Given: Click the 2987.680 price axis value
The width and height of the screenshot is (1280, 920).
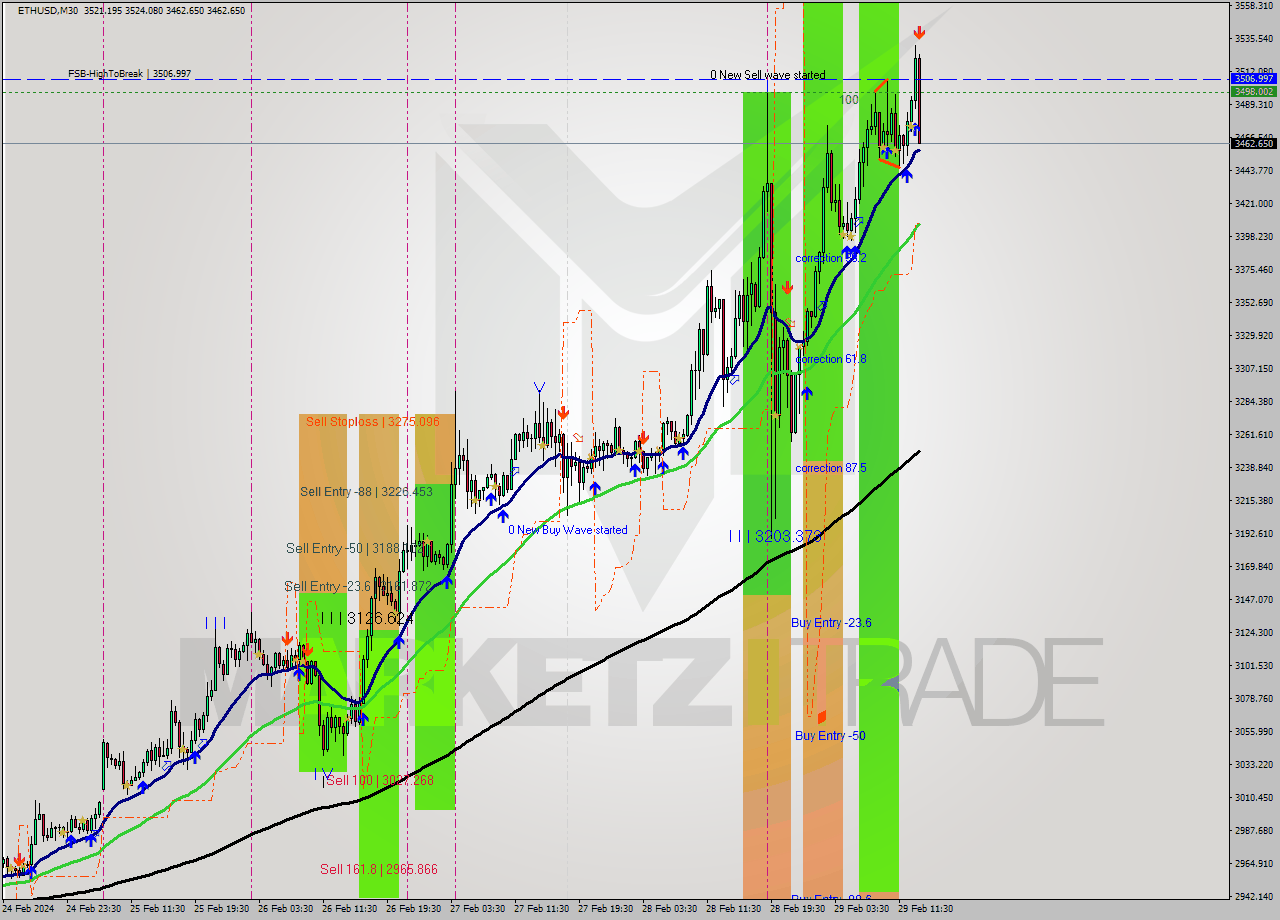Looking at the screenshot, I should point(1253,831).
